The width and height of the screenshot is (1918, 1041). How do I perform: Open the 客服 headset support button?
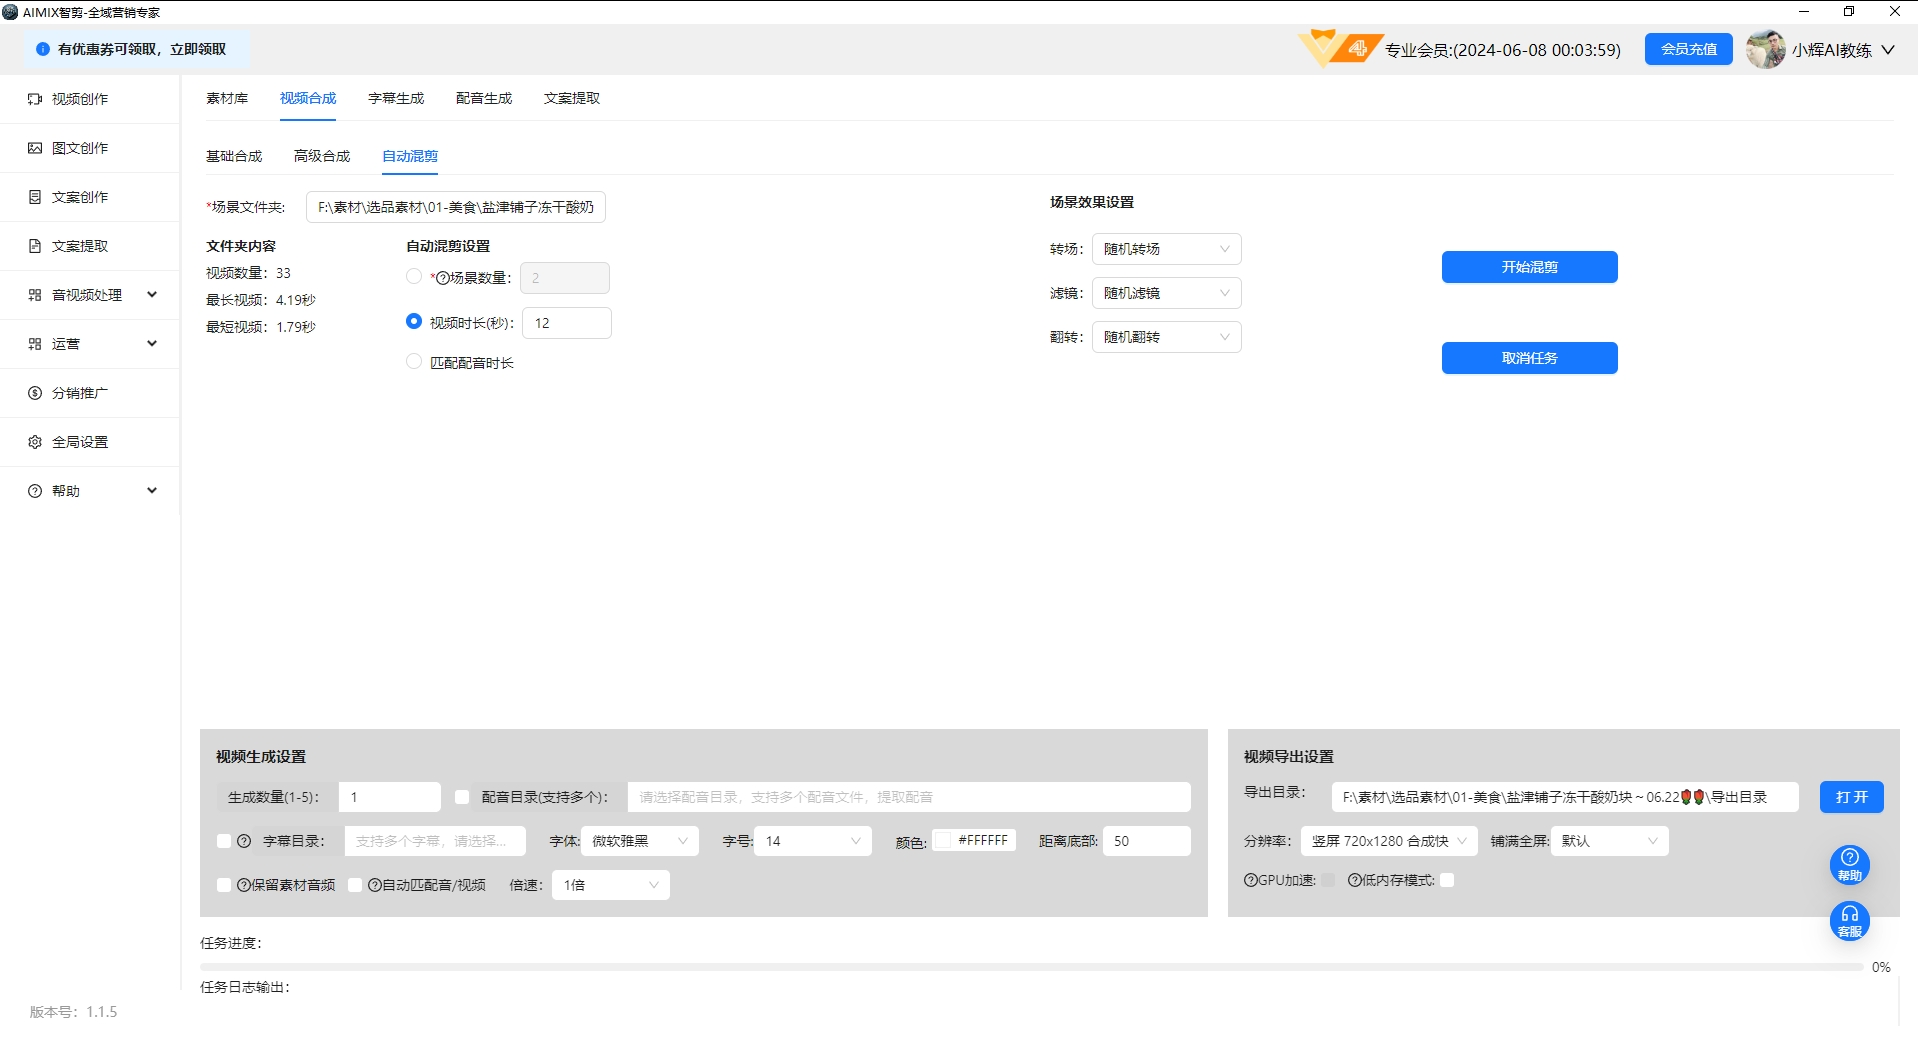click(x=1849, y=920)
